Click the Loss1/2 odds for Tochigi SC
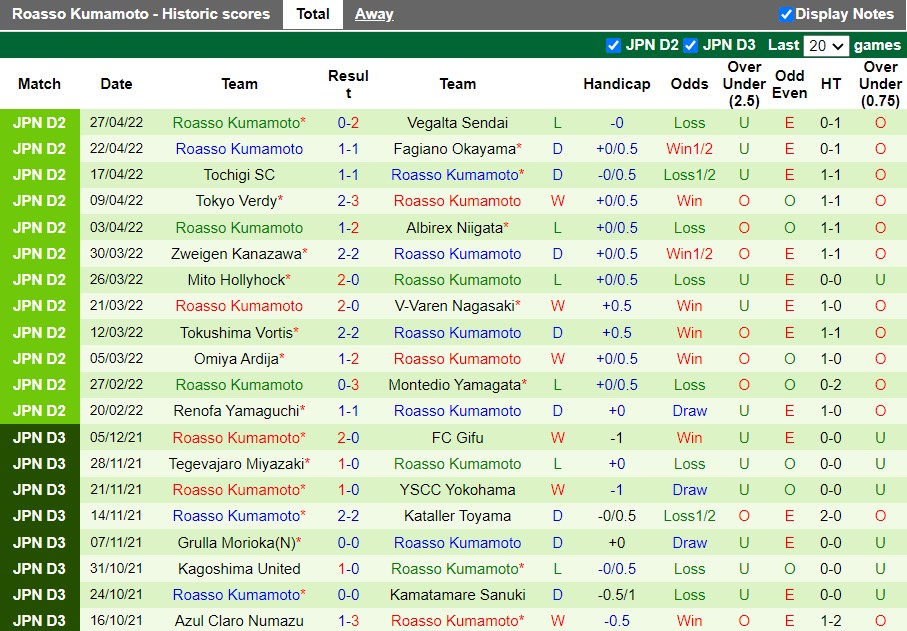The width and height of the screenshot is (907, 631). tap(690, 175)
